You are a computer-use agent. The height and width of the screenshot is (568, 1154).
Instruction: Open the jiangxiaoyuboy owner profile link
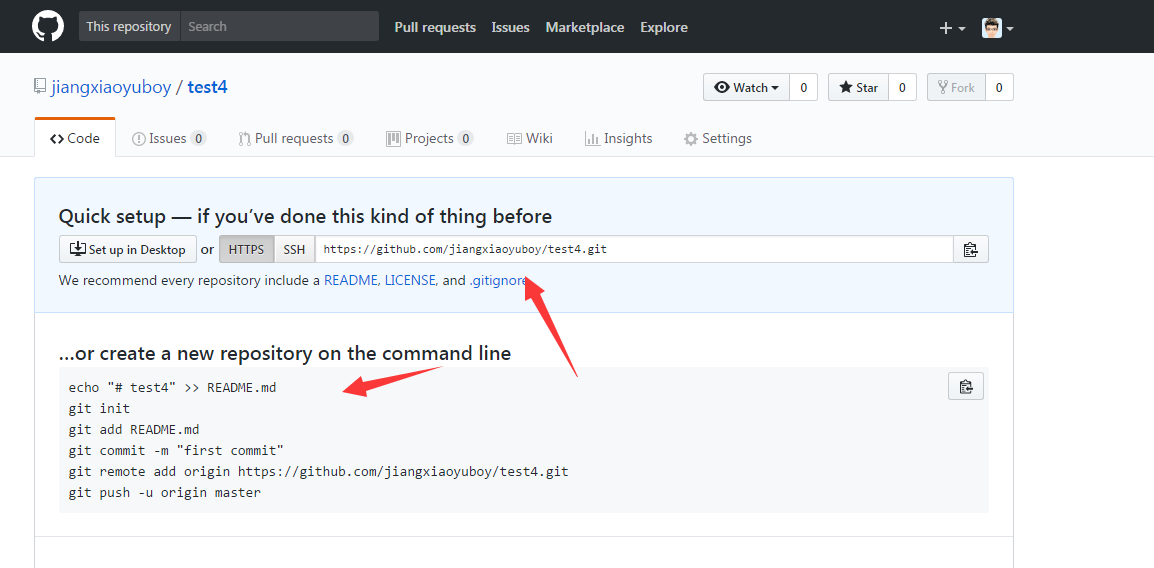coord(111,87)
